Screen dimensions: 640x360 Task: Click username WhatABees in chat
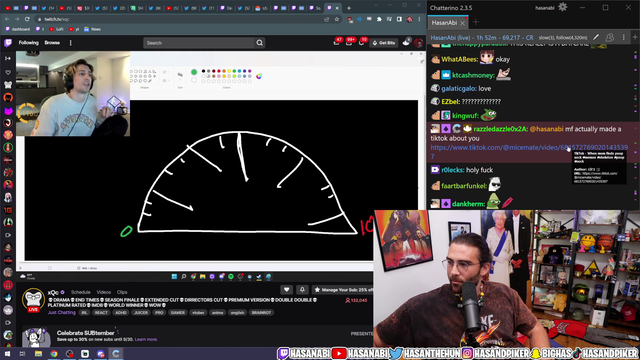tap(460, 59)
